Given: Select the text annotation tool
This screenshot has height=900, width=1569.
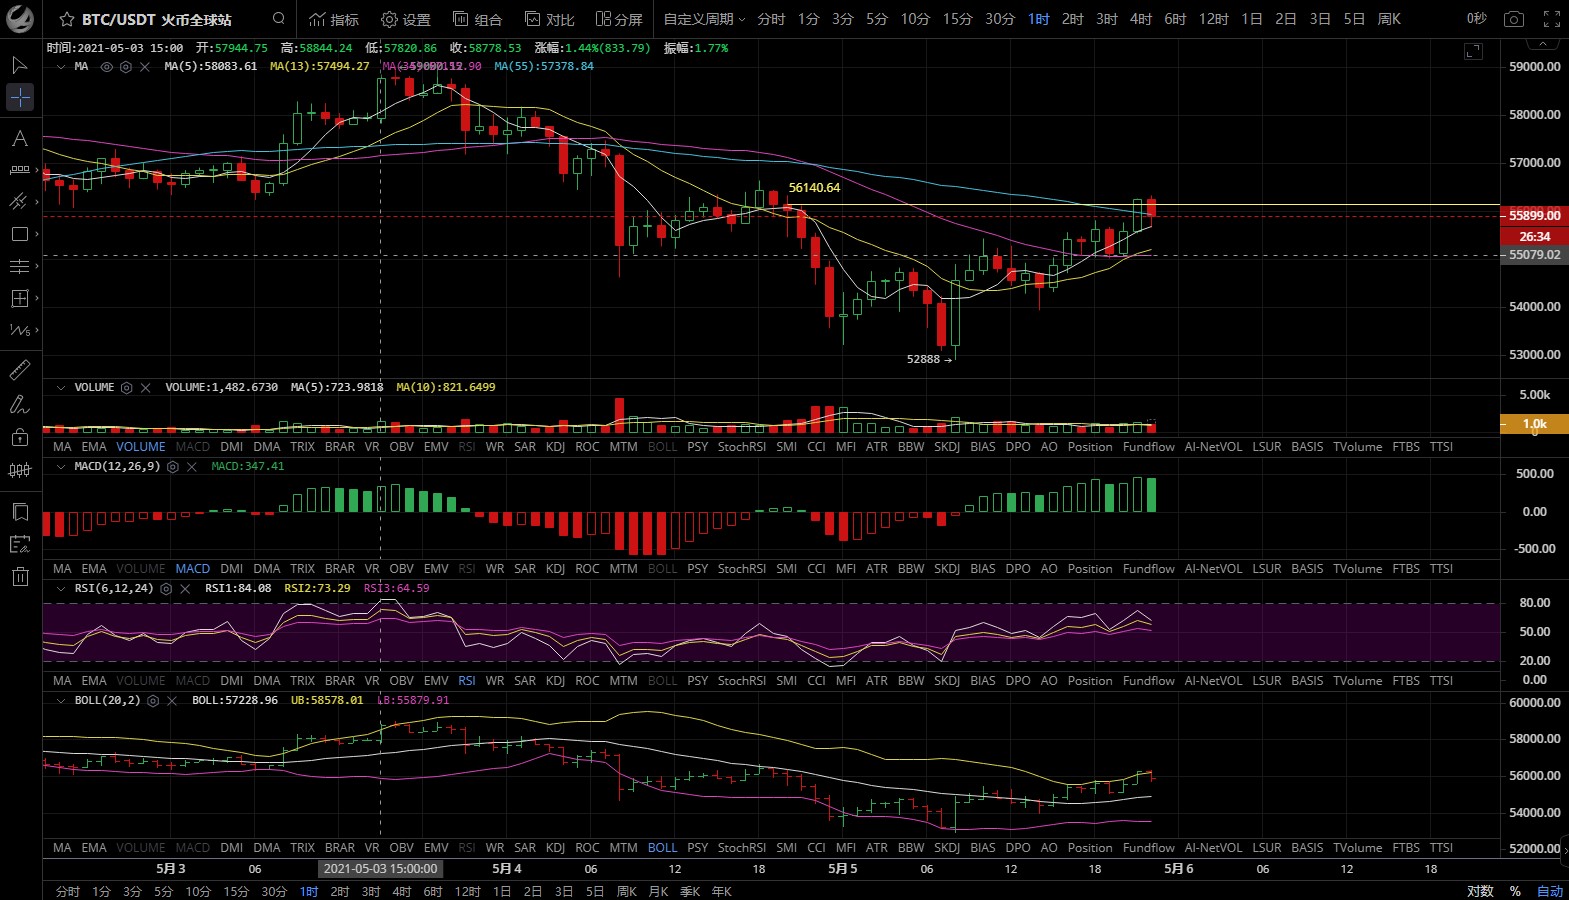Looking at the screenshot, I should (19, 138).
